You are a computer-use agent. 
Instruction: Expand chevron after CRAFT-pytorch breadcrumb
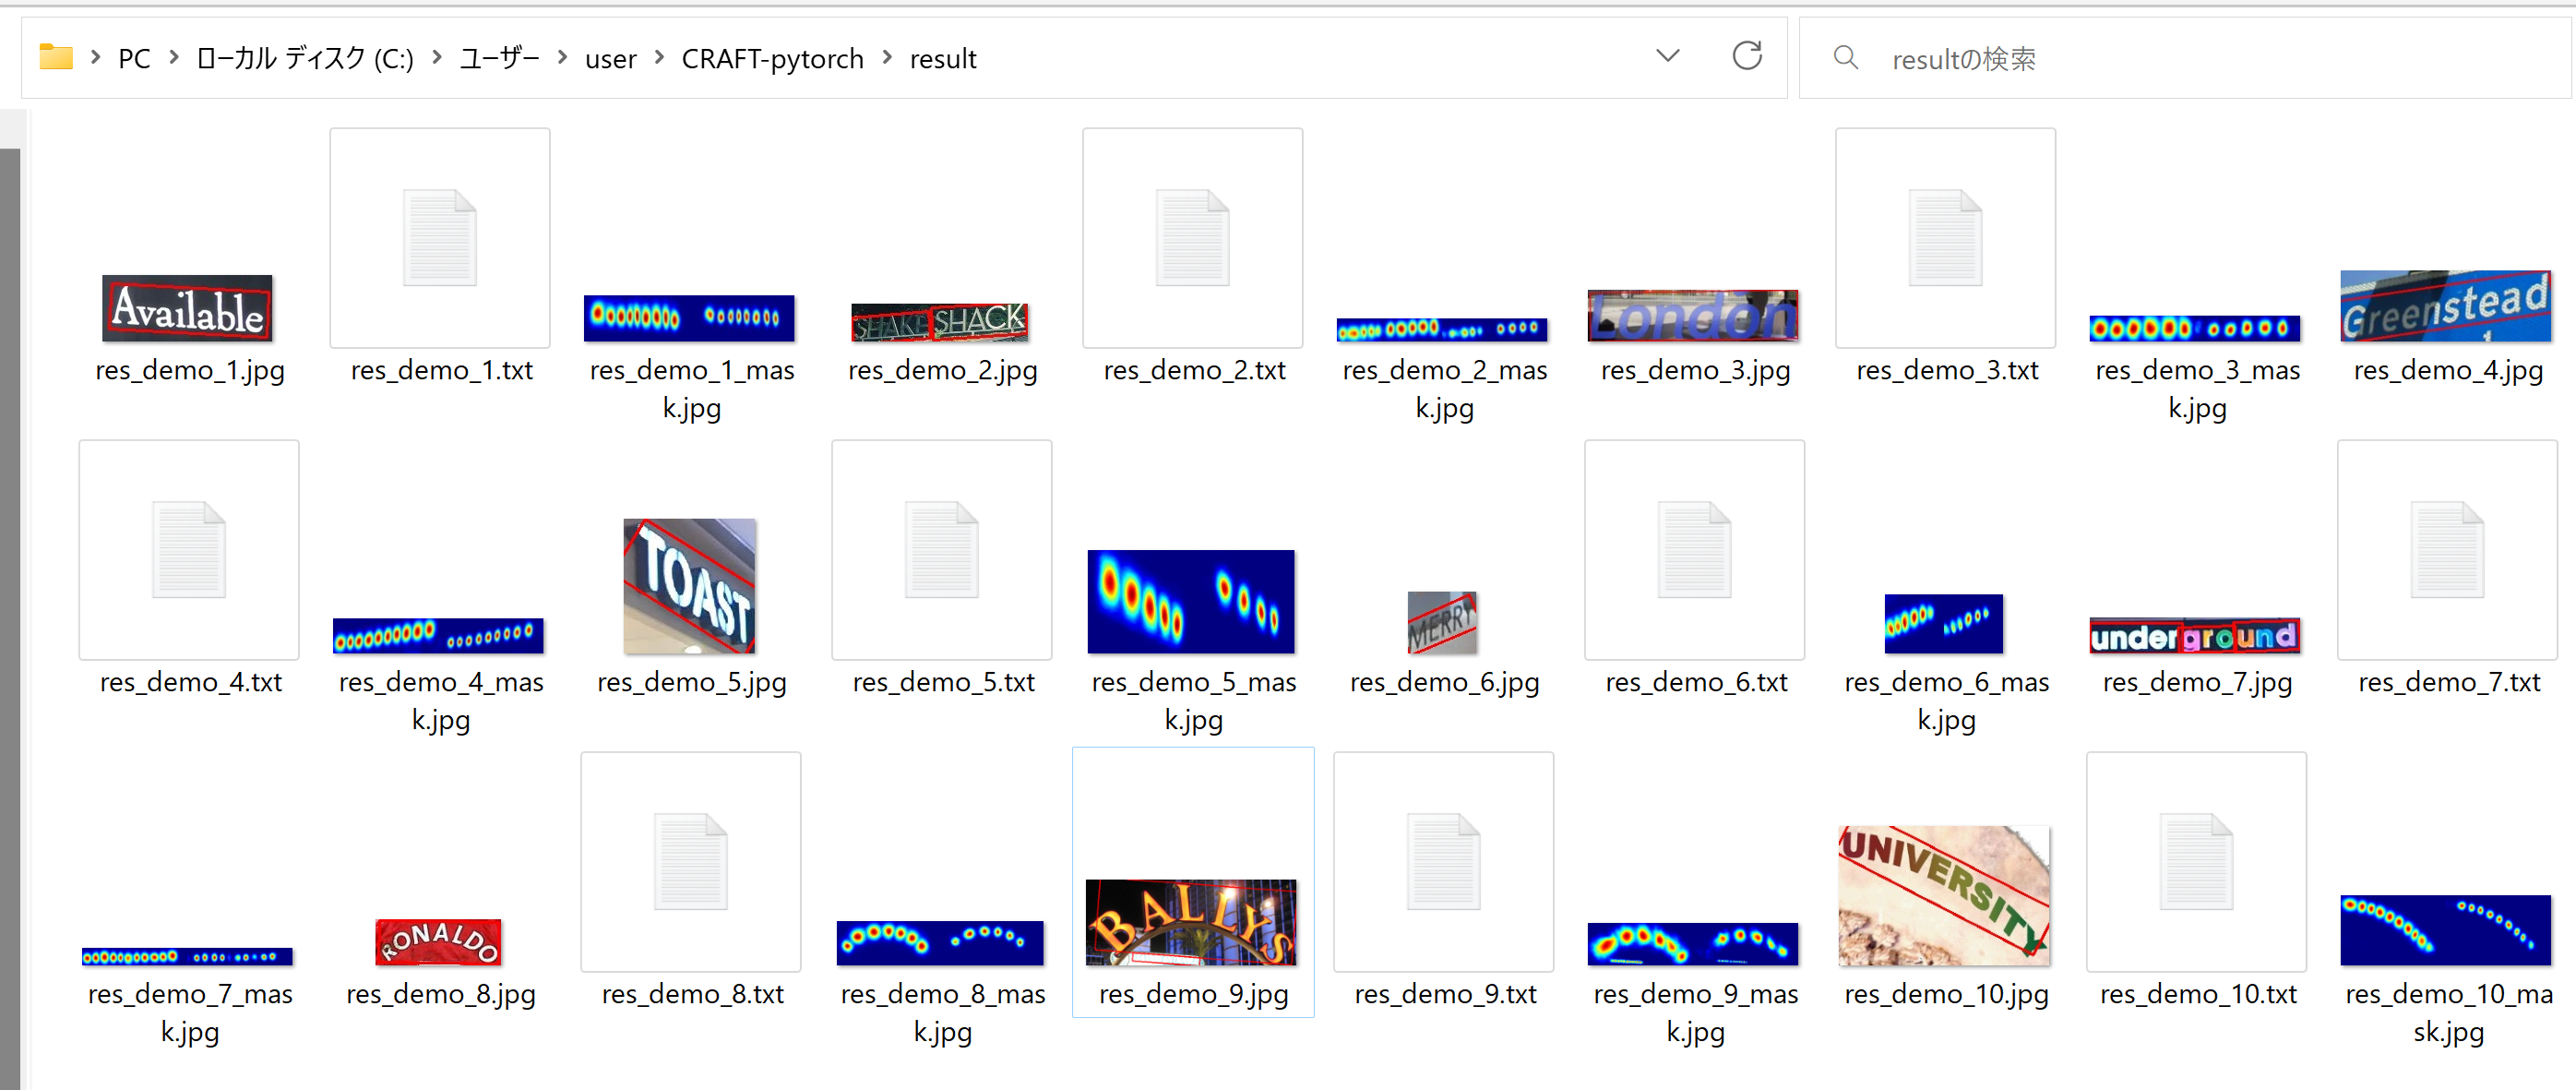coord(887,58)
